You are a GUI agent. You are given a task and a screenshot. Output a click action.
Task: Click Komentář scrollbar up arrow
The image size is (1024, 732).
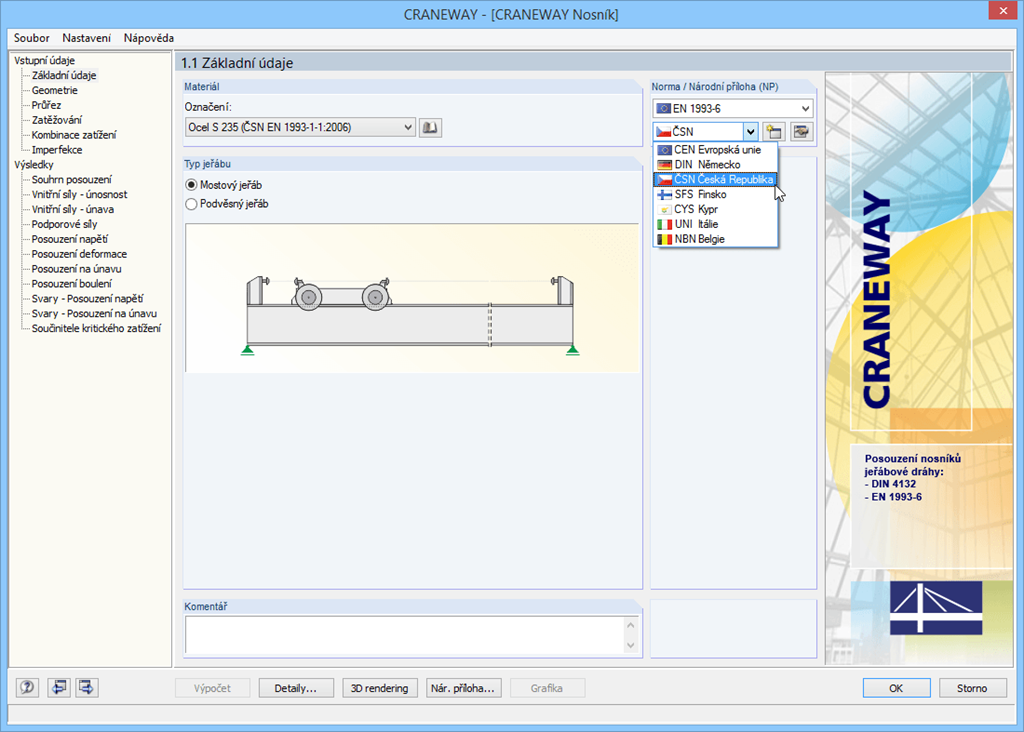coord(631,625)
